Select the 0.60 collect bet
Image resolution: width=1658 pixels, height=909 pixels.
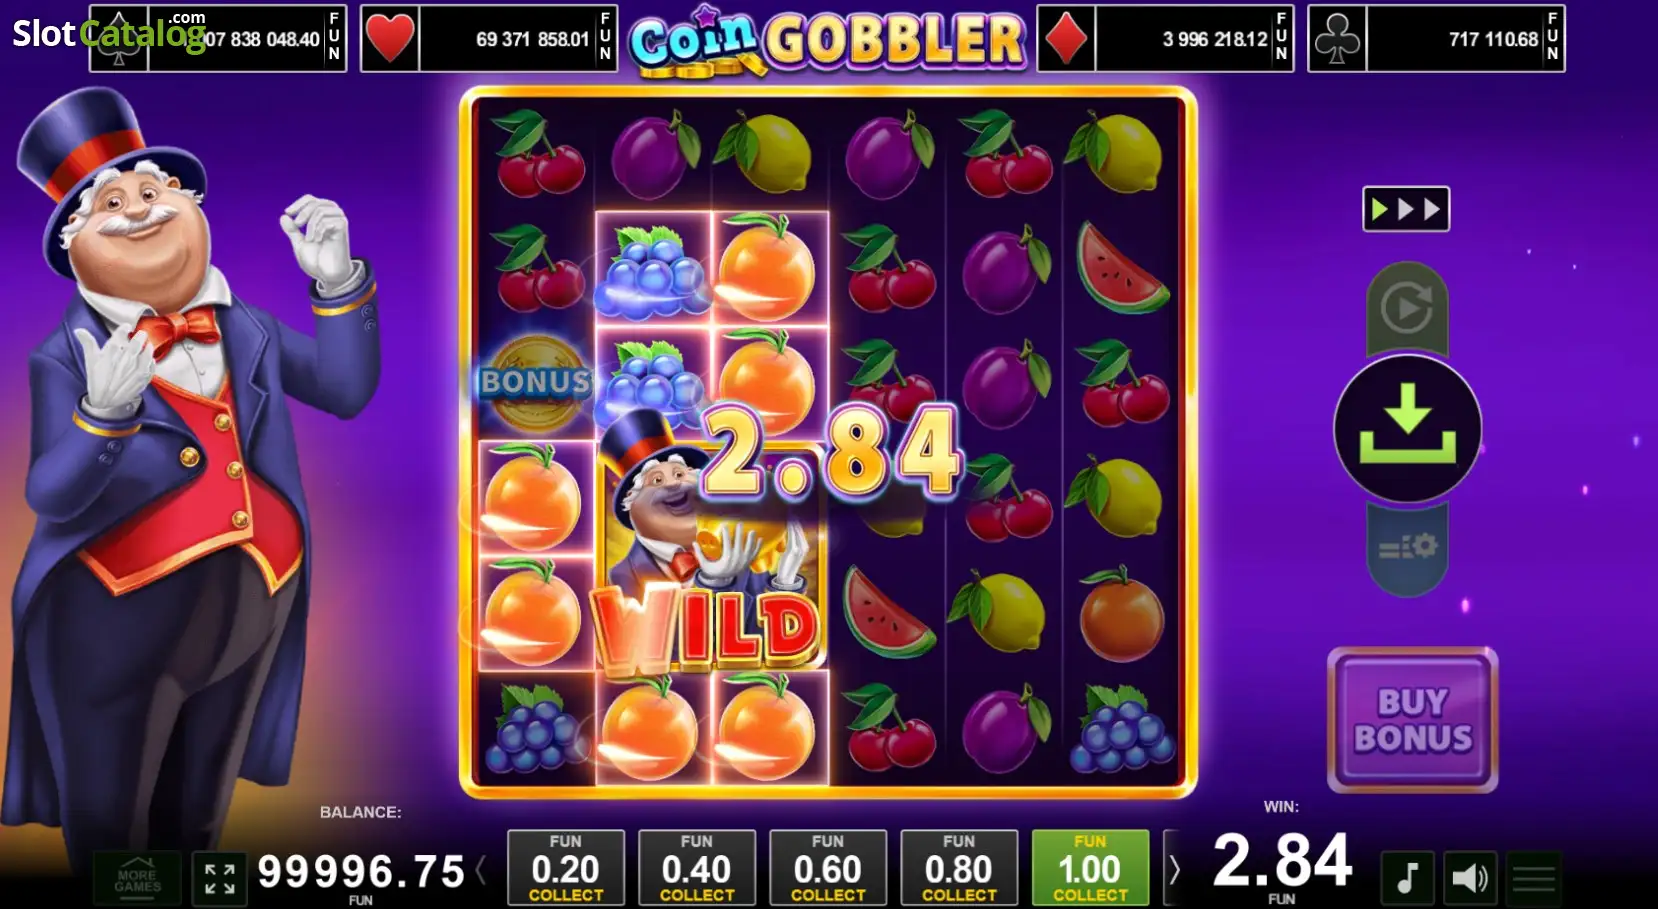pos(828,867)
